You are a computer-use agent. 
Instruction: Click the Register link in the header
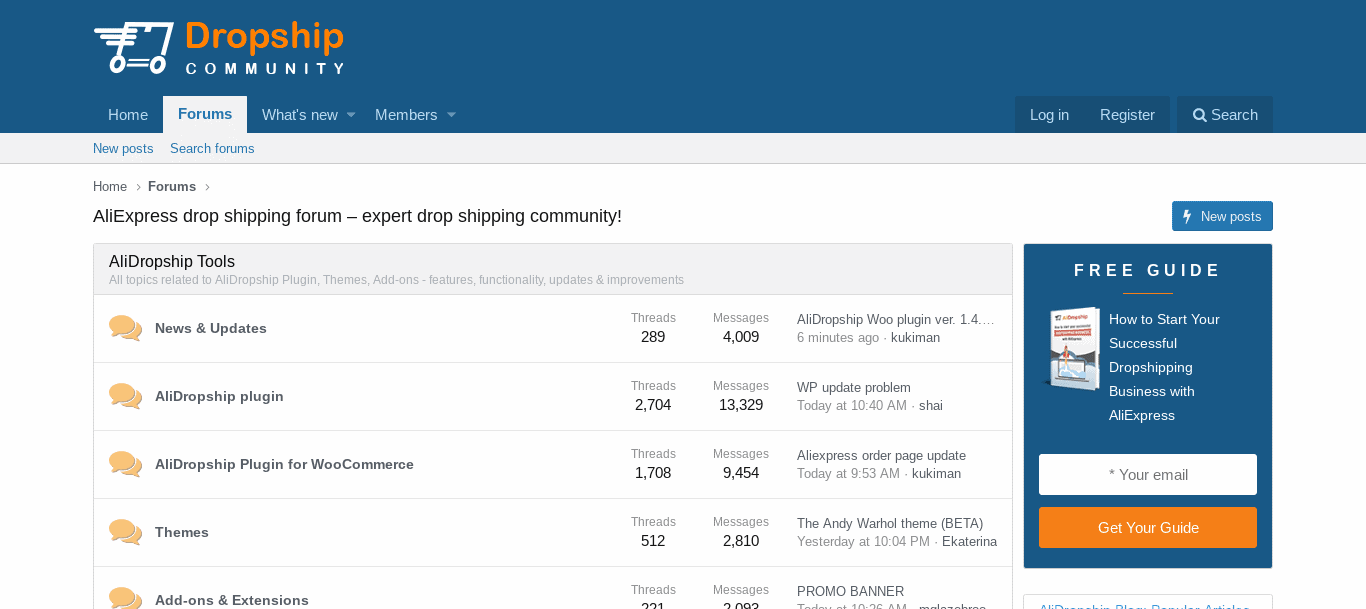[x=1127, y=115]
